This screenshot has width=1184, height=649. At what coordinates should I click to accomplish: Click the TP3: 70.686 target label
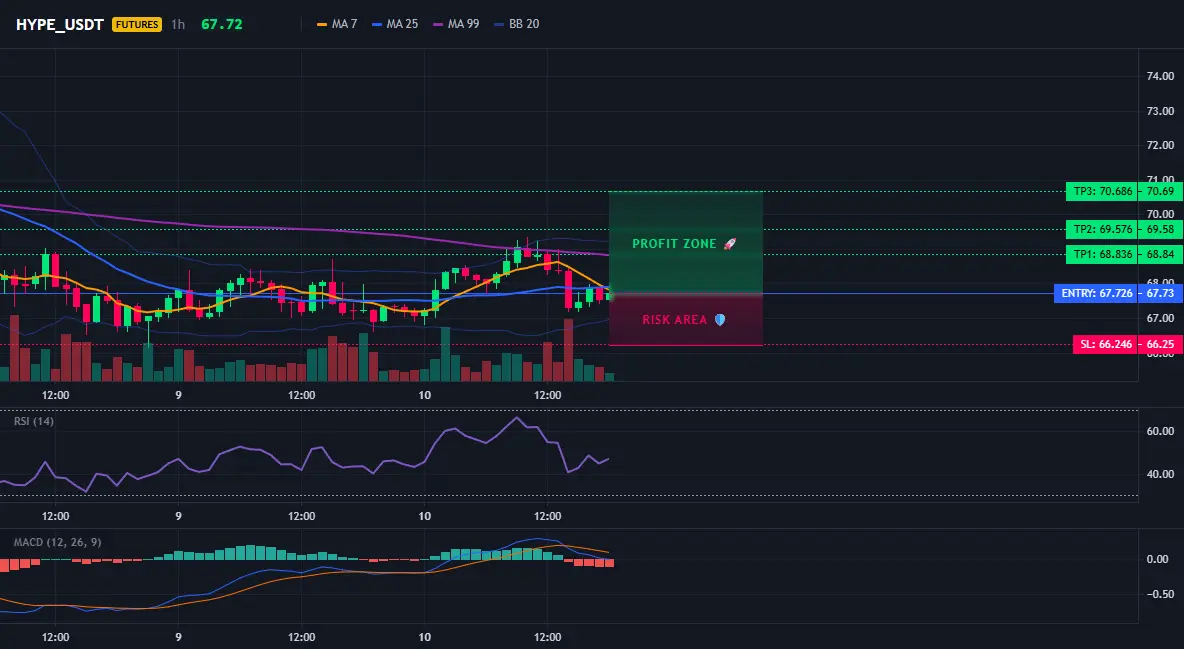click(1102, 191)
